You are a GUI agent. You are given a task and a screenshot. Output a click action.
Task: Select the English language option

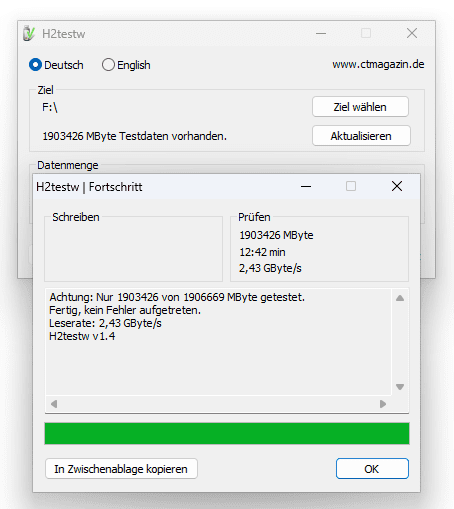126,65
